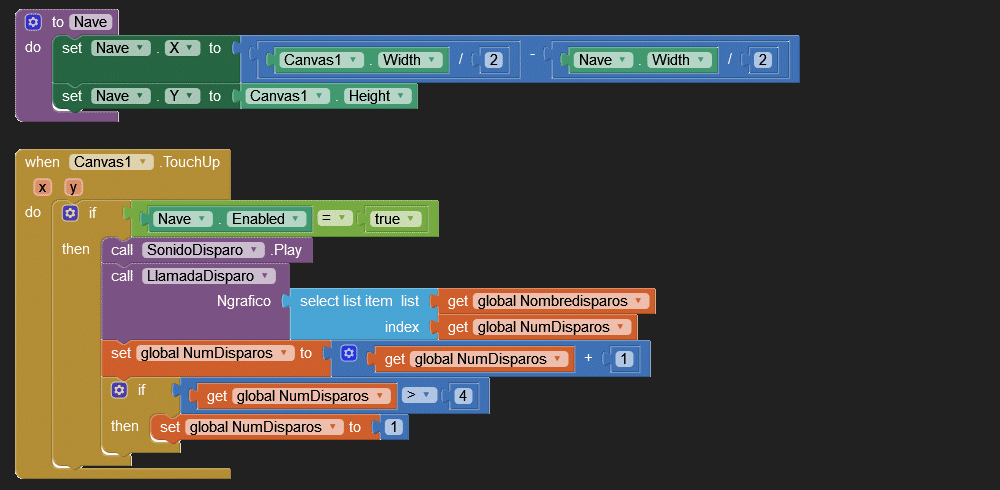Click the gear icon on the addition block
The width and height of the screenshot is (1000, 490).
349,352
